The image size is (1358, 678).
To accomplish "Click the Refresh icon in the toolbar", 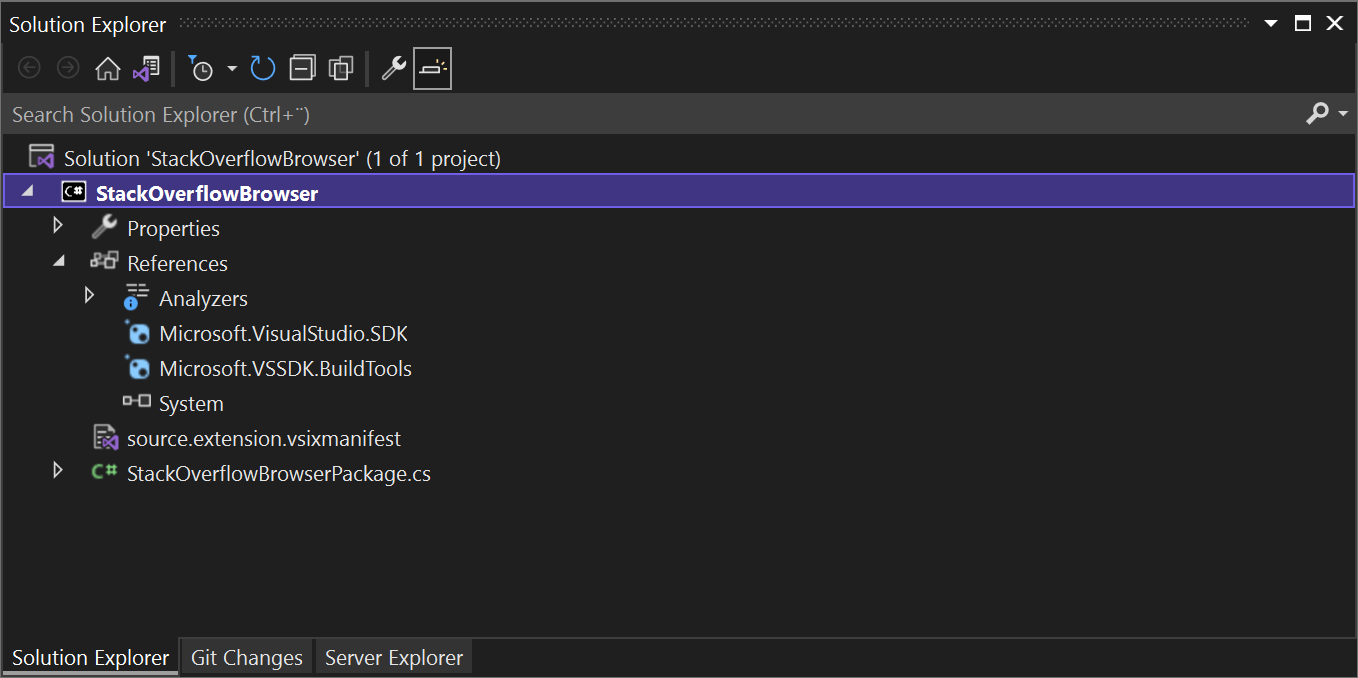I will point(262,68).
